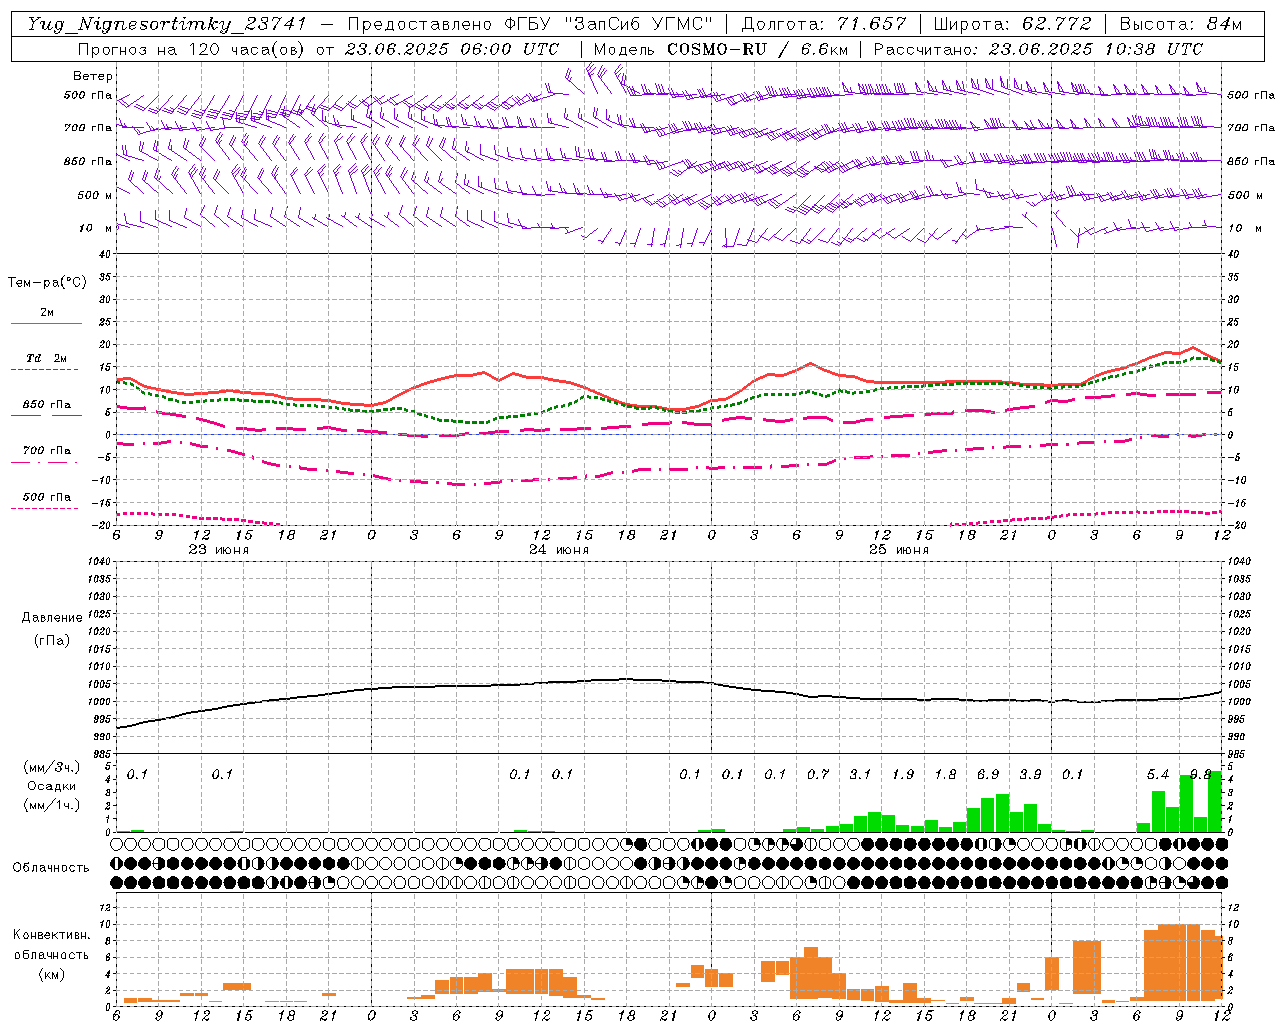Click the 'Осадки' precipitation panel label

click(x=51, y=786)
